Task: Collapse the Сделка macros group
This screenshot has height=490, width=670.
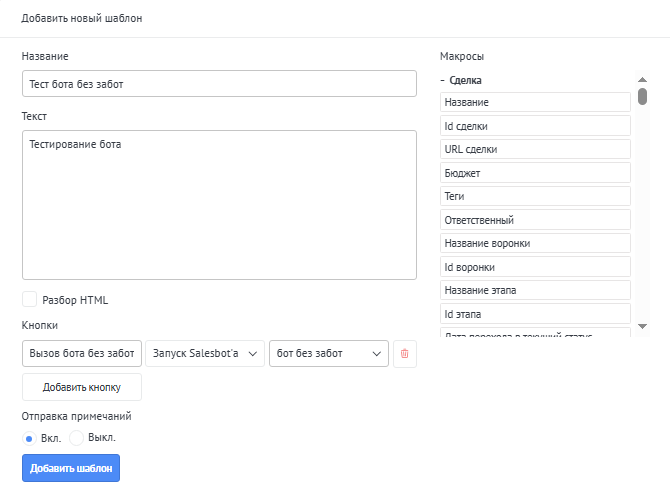Action: tap(461, 80)
